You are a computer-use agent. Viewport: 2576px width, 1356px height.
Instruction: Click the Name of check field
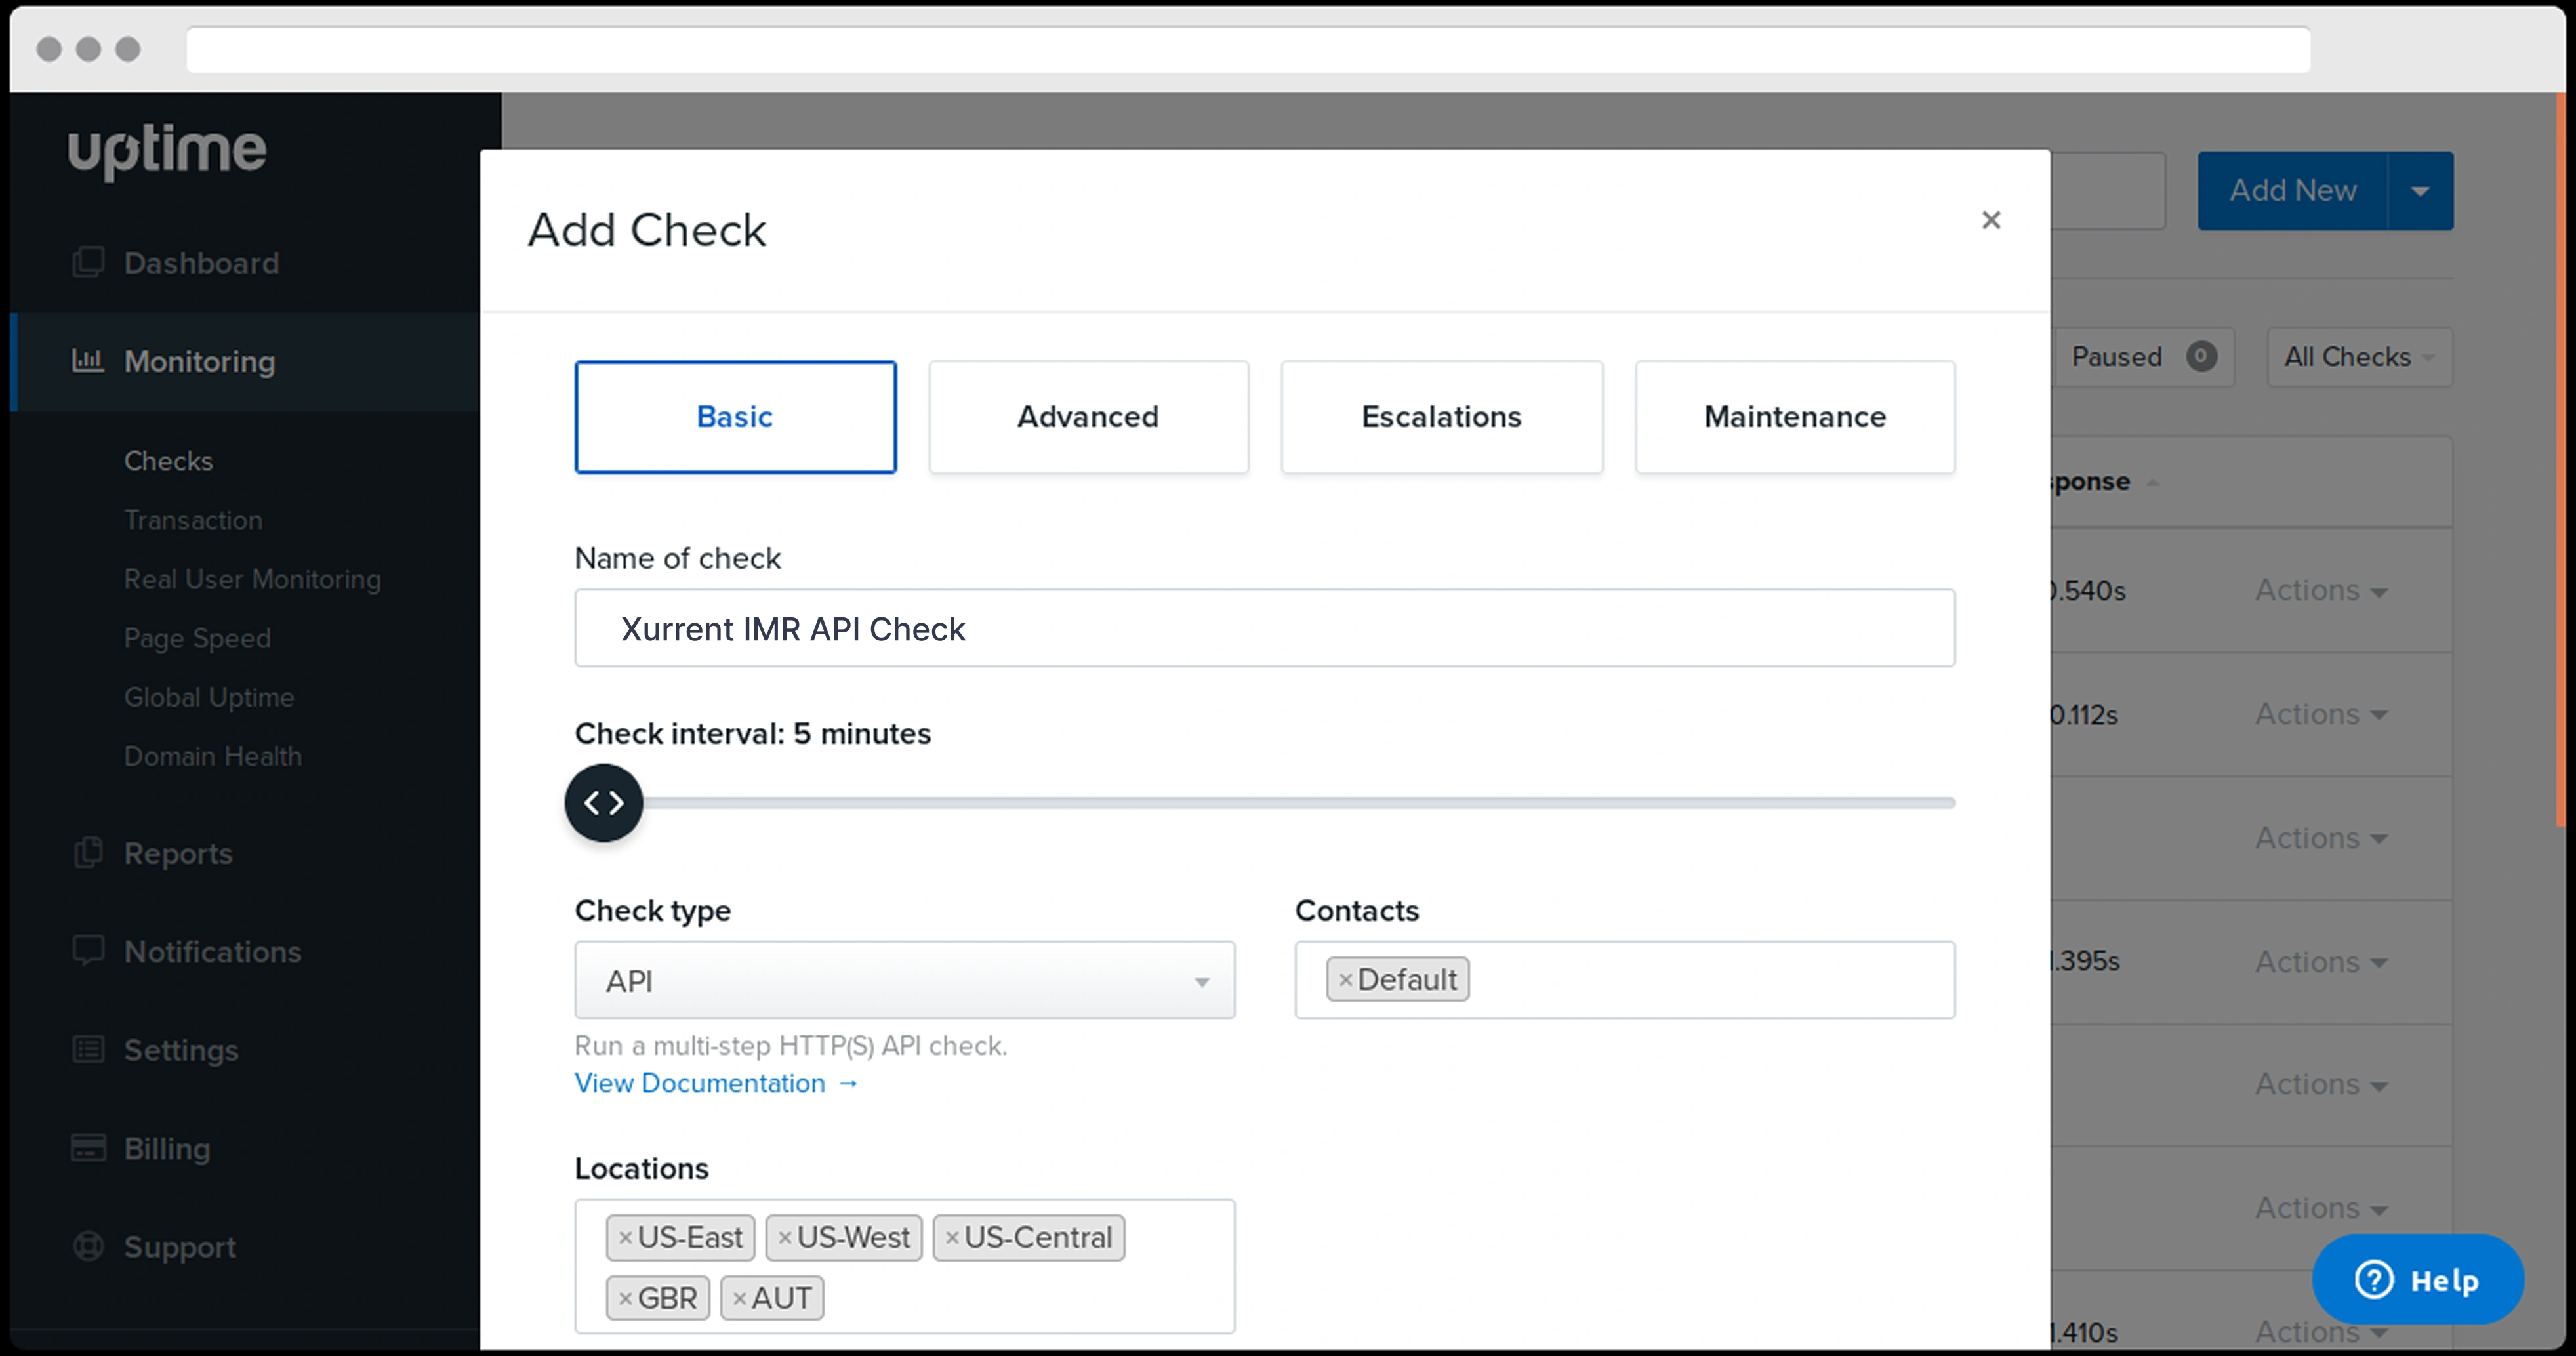(x=1264, y=628)
